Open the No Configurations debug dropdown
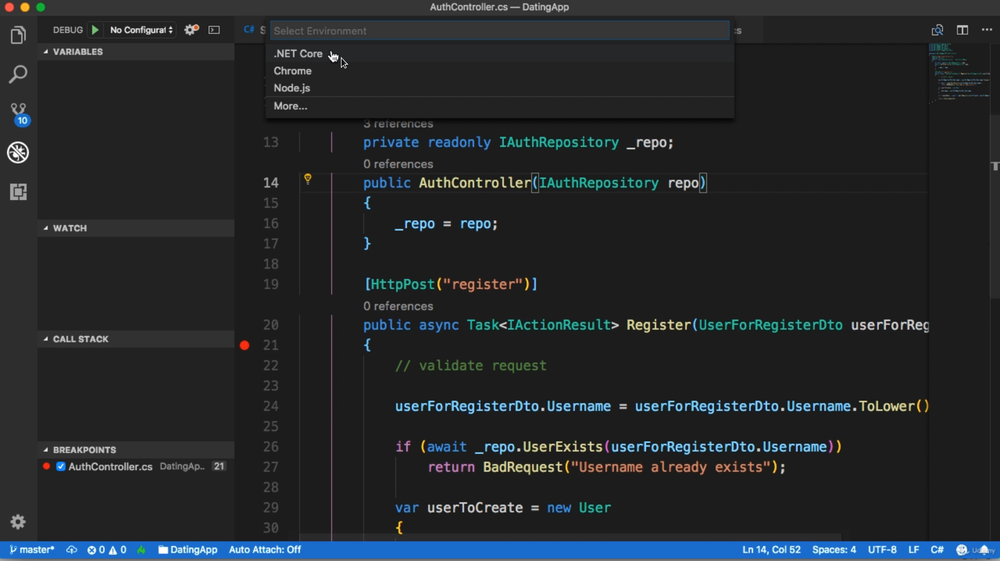This screenshot has width=1000, height=561. [x=141, y=30]
